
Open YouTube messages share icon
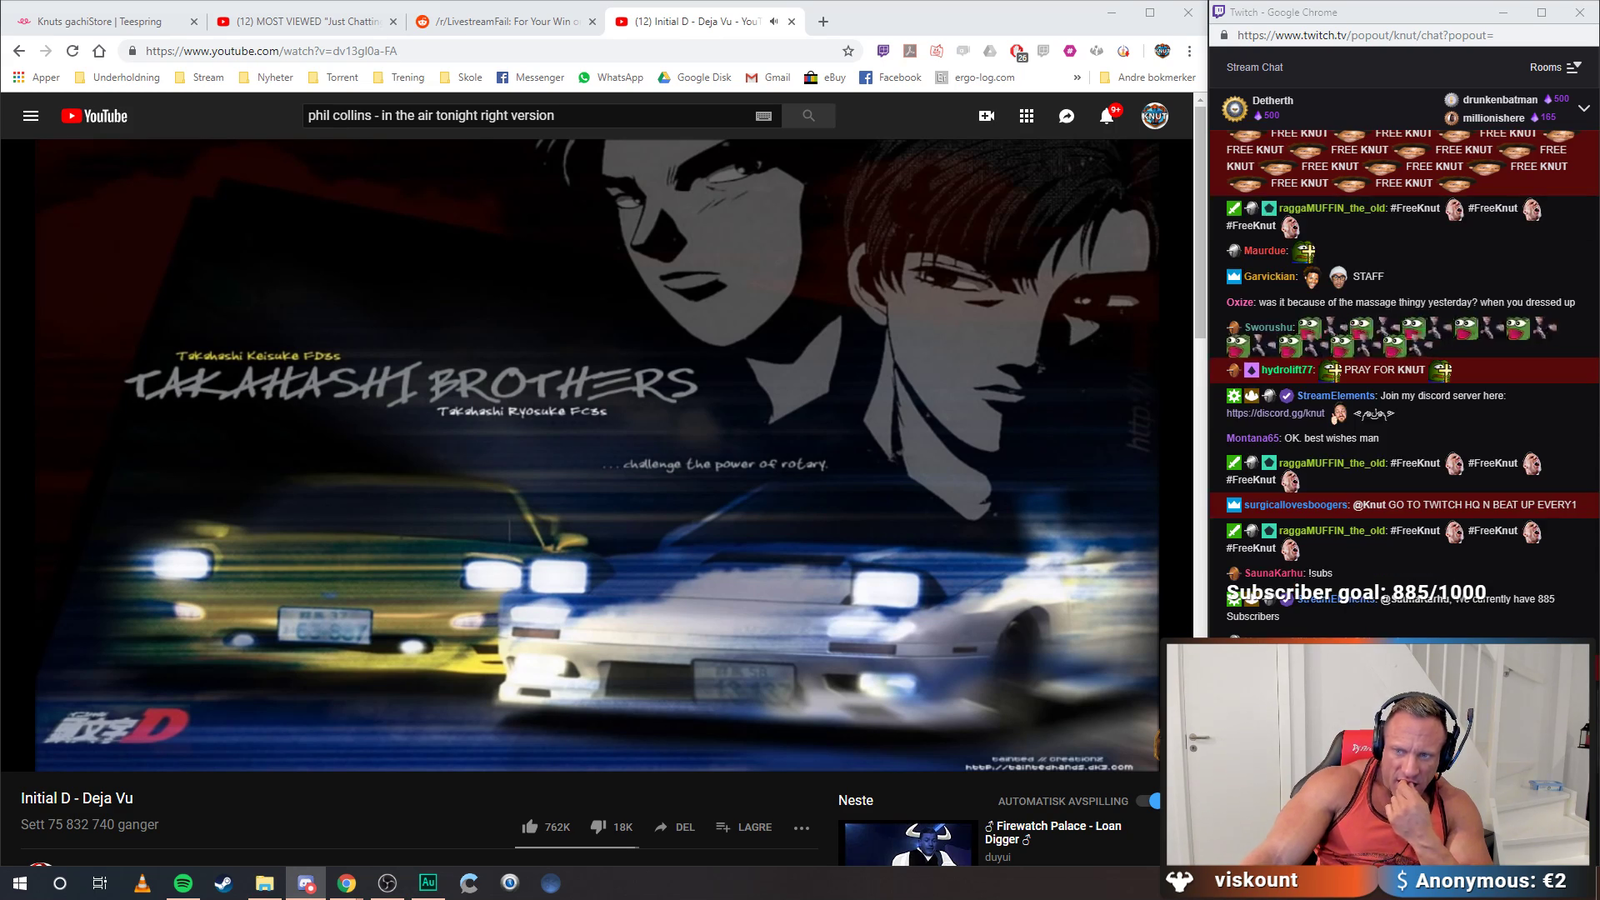[x=1067, y=116]
